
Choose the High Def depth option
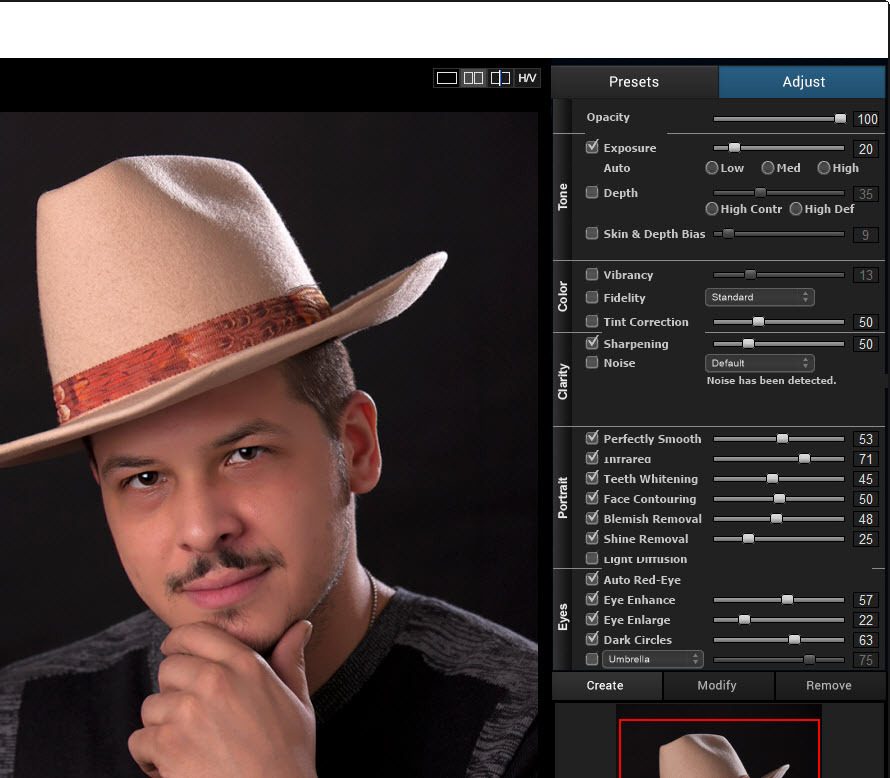pos(796,209)
